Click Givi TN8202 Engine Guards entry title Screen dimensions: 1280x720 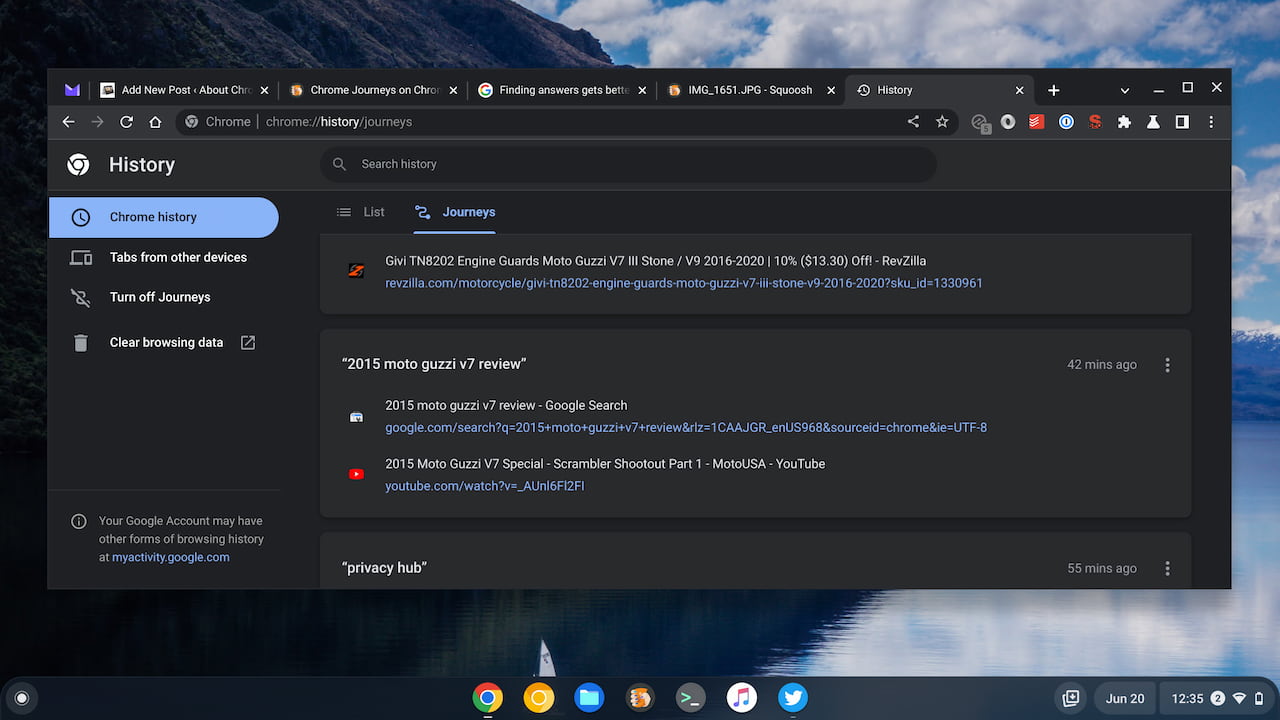tap(656, 261)
